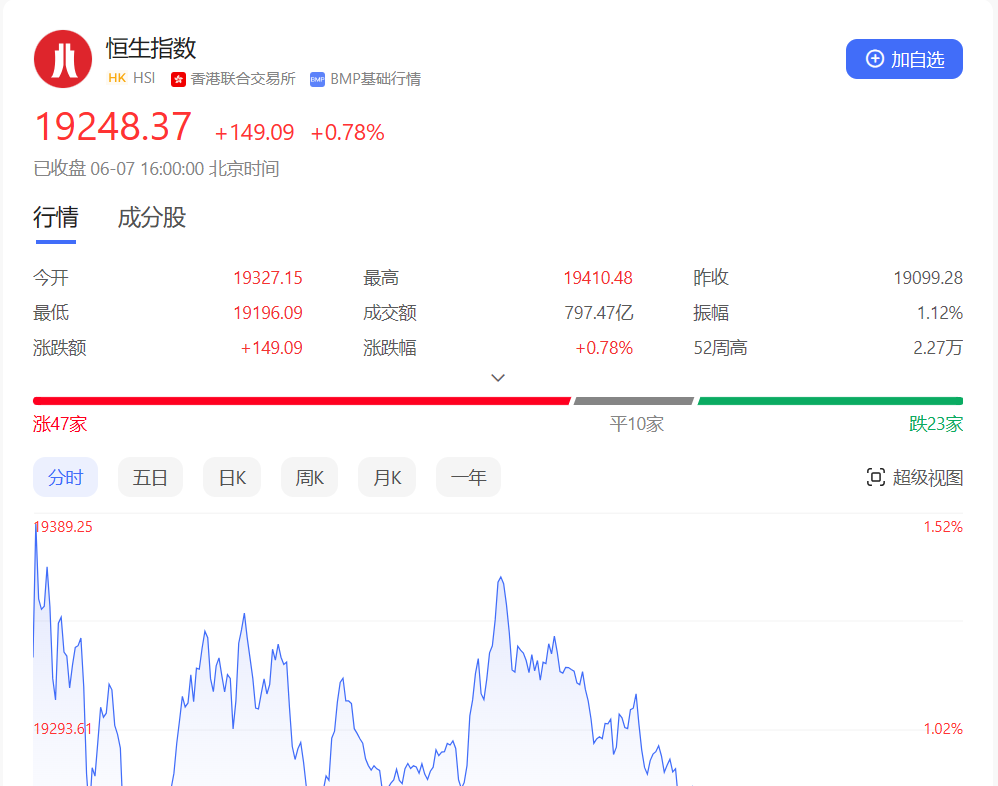Click BMP基础行情 label
The image size is (998, 786).
pyautogui.click(x=376, y=79)
